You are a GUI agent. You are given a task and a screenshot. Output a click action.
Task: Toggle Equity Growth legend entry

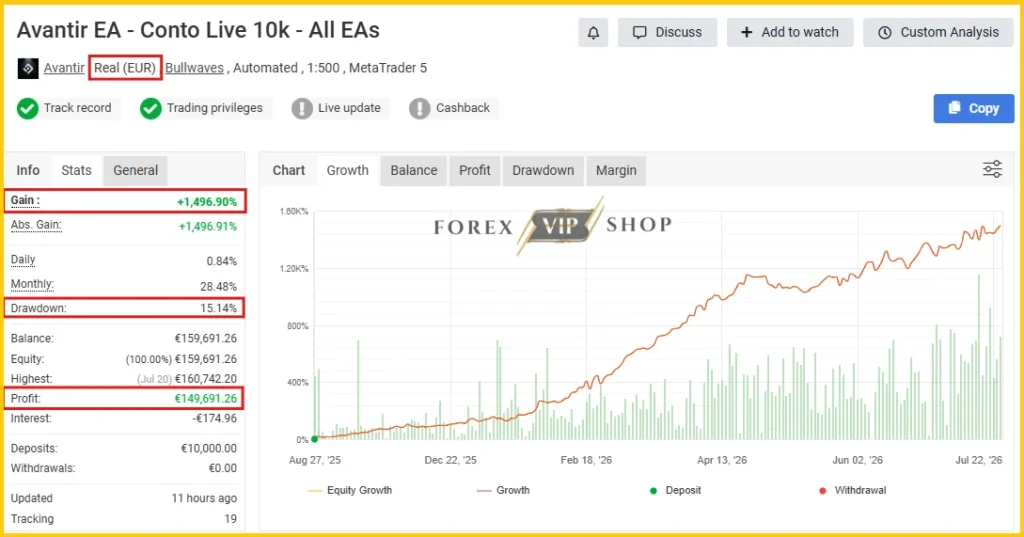coord(349,490)
